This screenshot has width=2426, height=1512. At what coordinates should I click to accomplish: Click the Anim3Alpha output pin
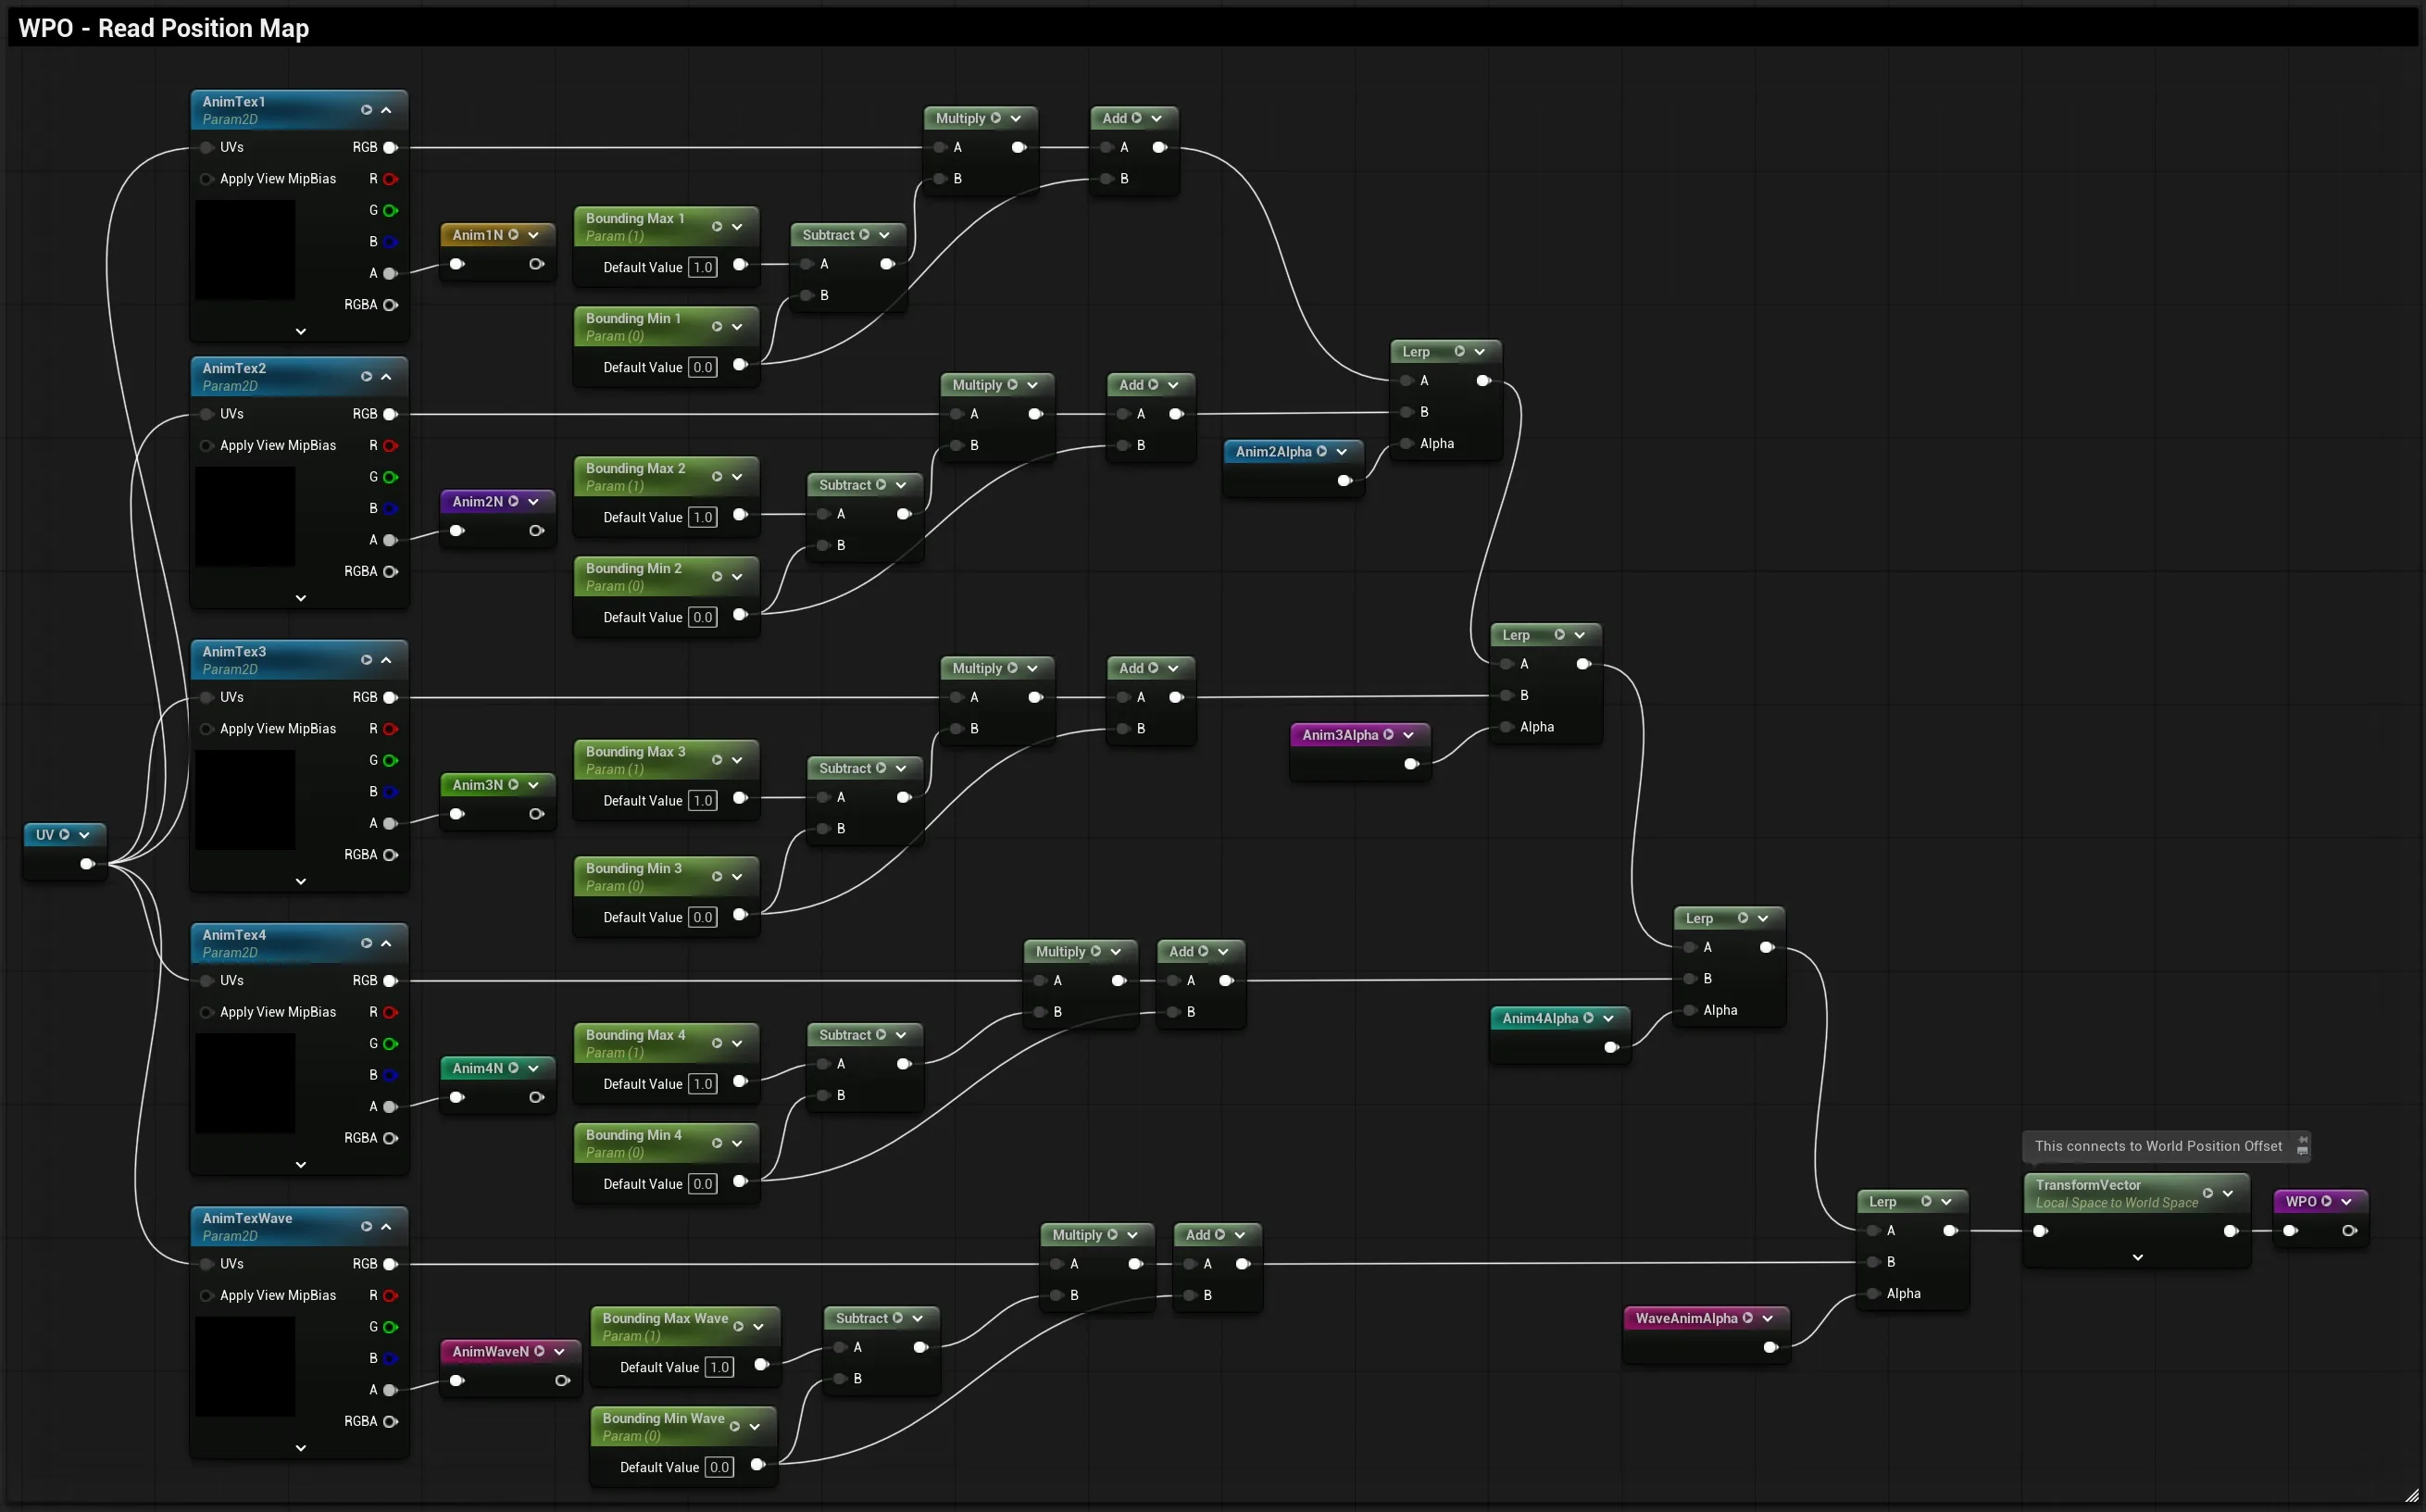pyautogui.click(x=1411, y=764)
